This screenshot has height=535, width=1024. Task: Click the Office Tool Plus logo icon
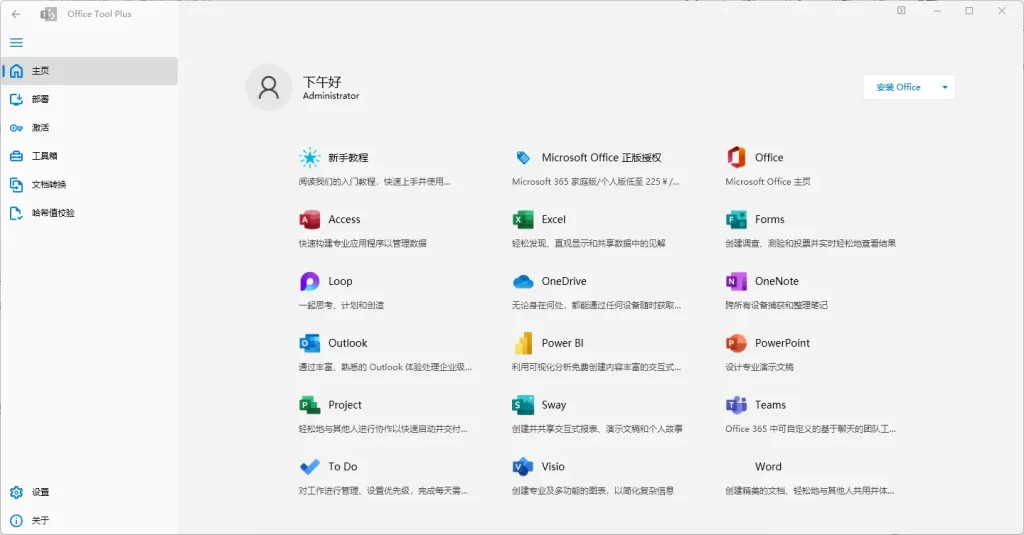(x=48, y=14)
